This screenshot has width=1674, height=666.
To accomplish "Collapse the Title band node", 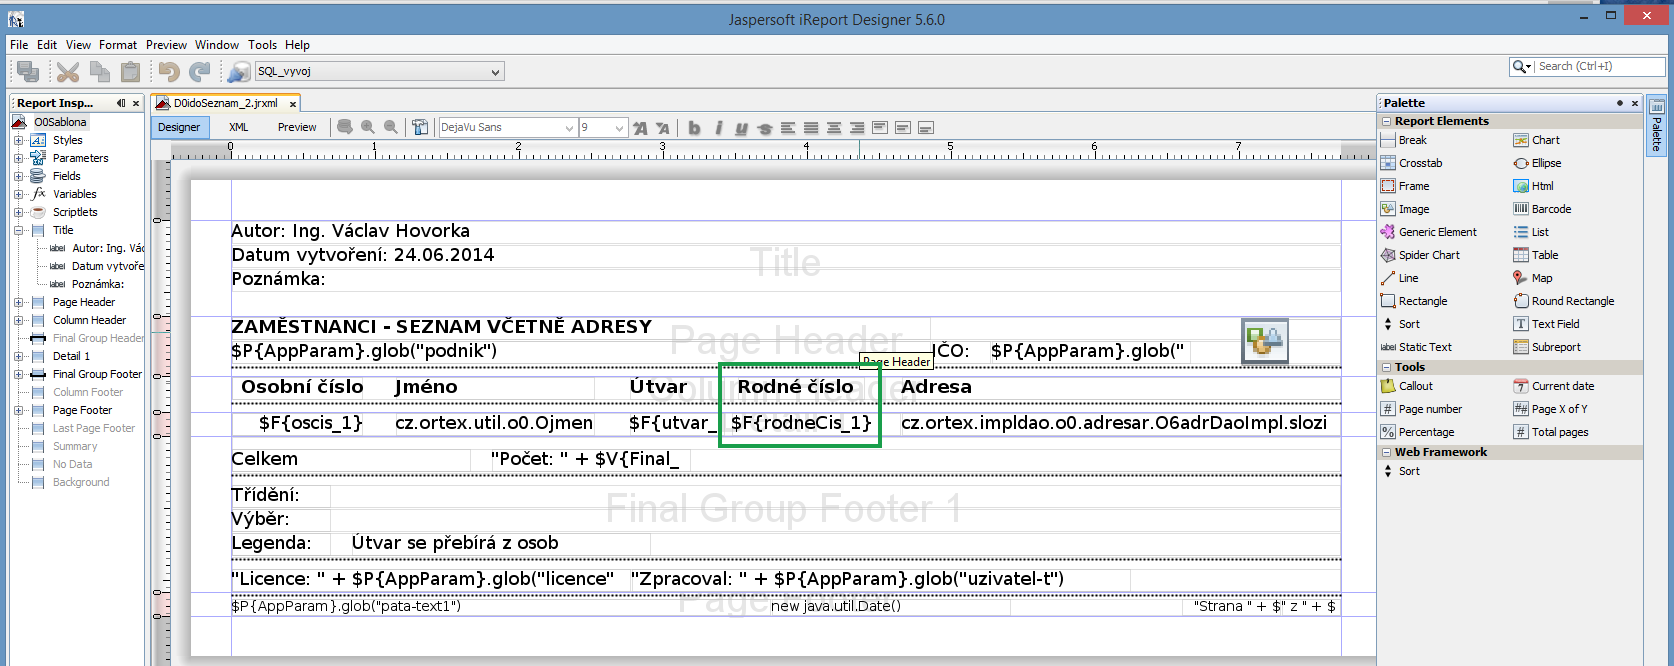I will [18, 230].
